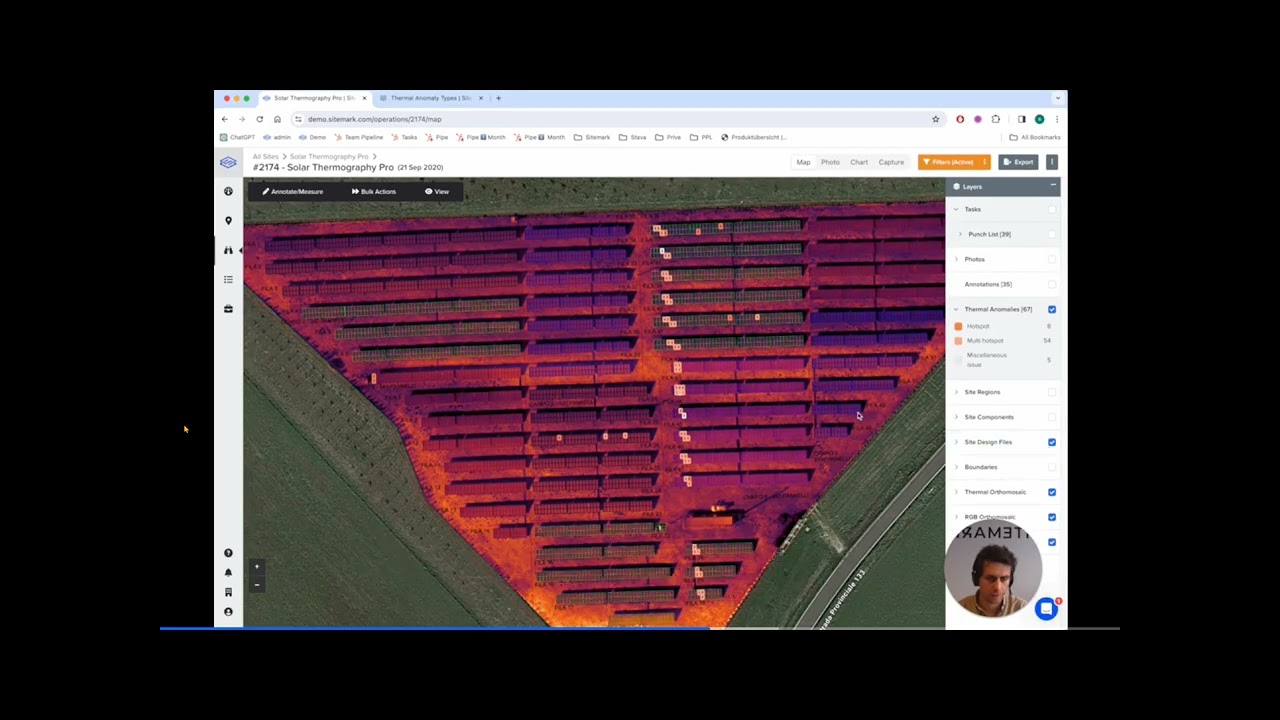Collapse the Thermal Anomalies group

pyautogui.click(x=956, y=309)
